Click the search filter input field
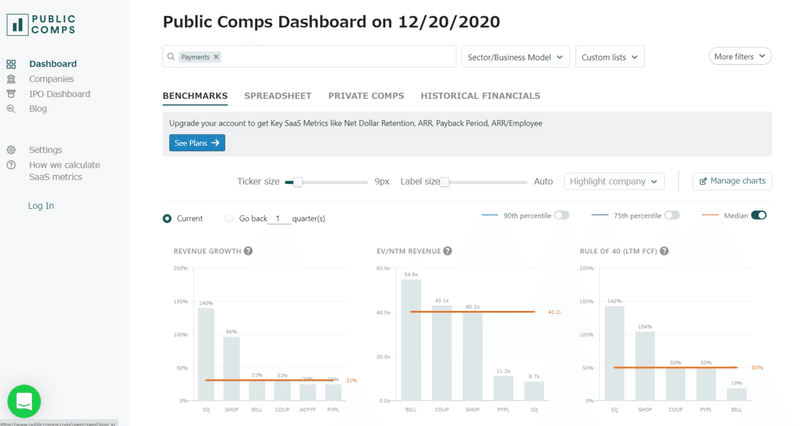Screen dimensions: 800x426 309,57
